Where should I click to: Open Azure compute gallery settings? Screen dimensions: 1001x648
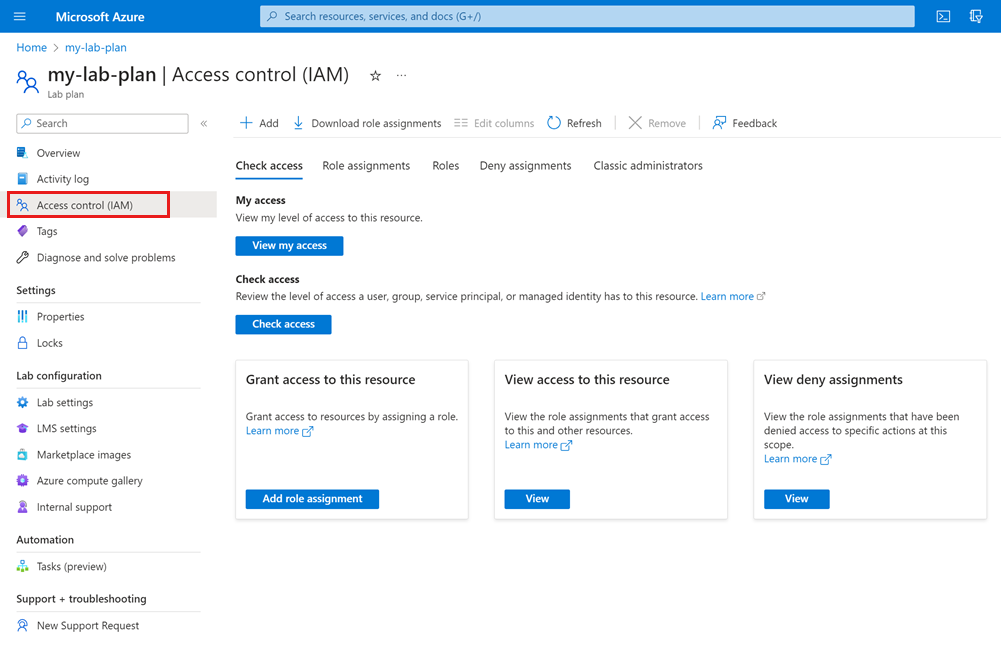click(x=82, y=480)
